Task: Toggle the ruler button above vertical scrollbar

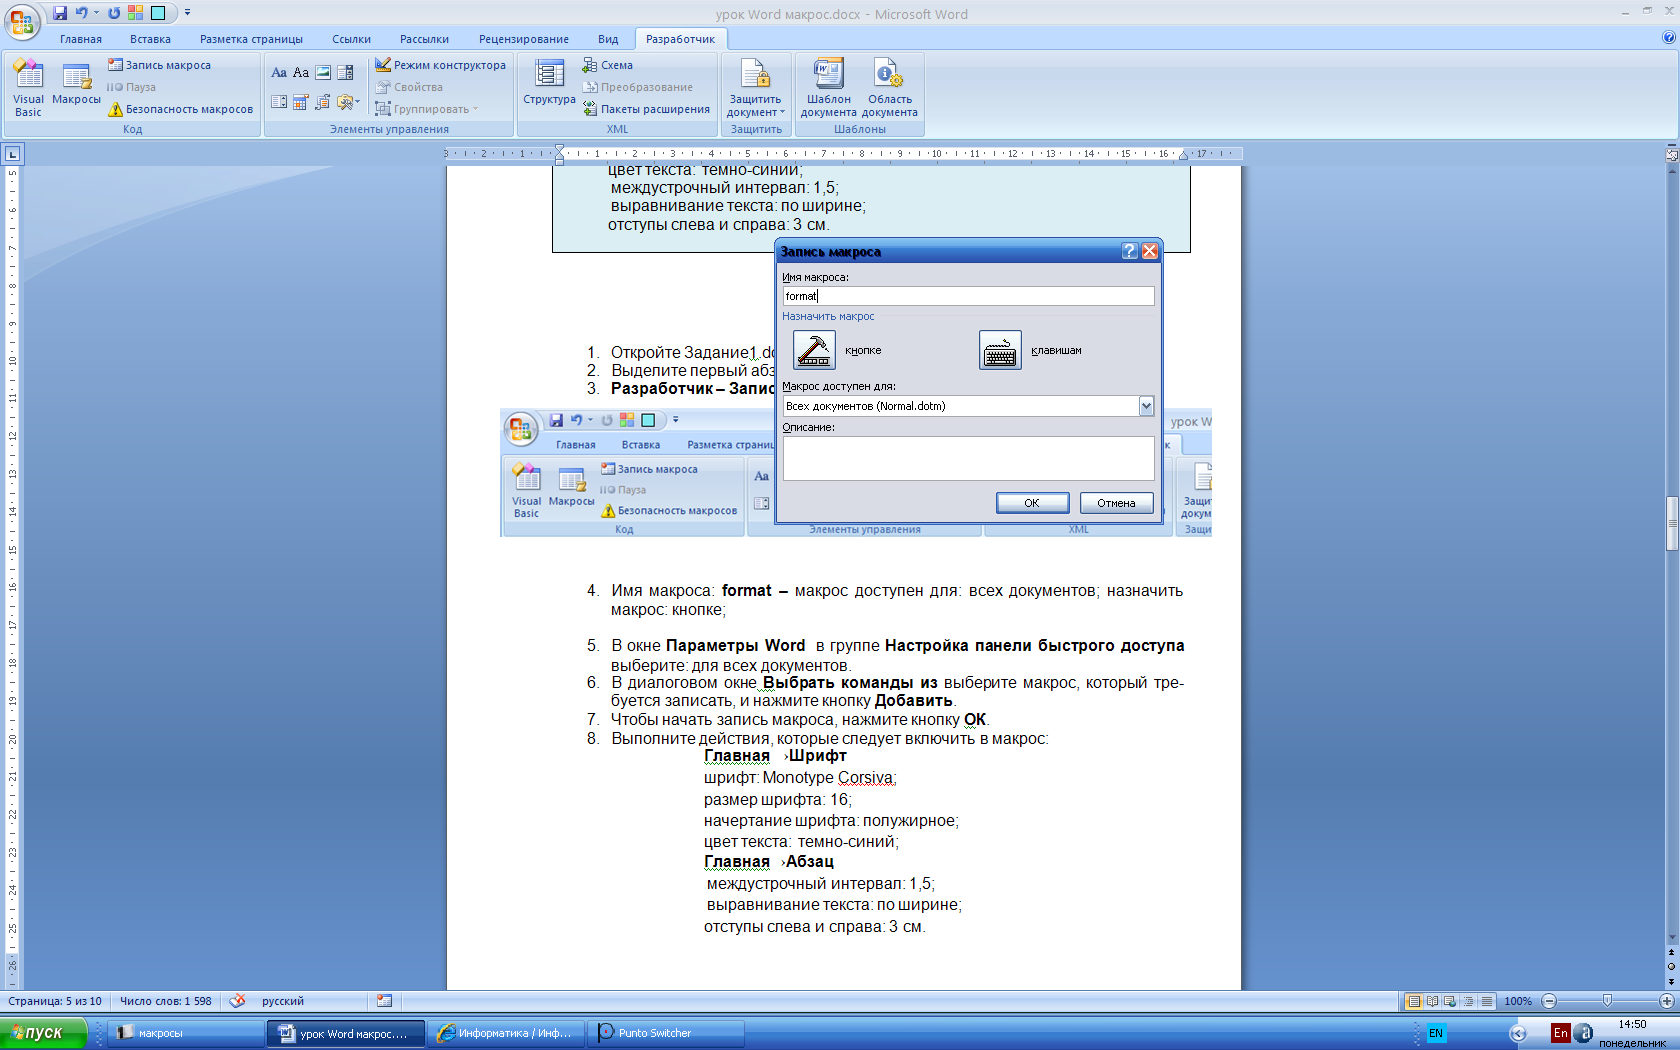Action: [1672, 154]
